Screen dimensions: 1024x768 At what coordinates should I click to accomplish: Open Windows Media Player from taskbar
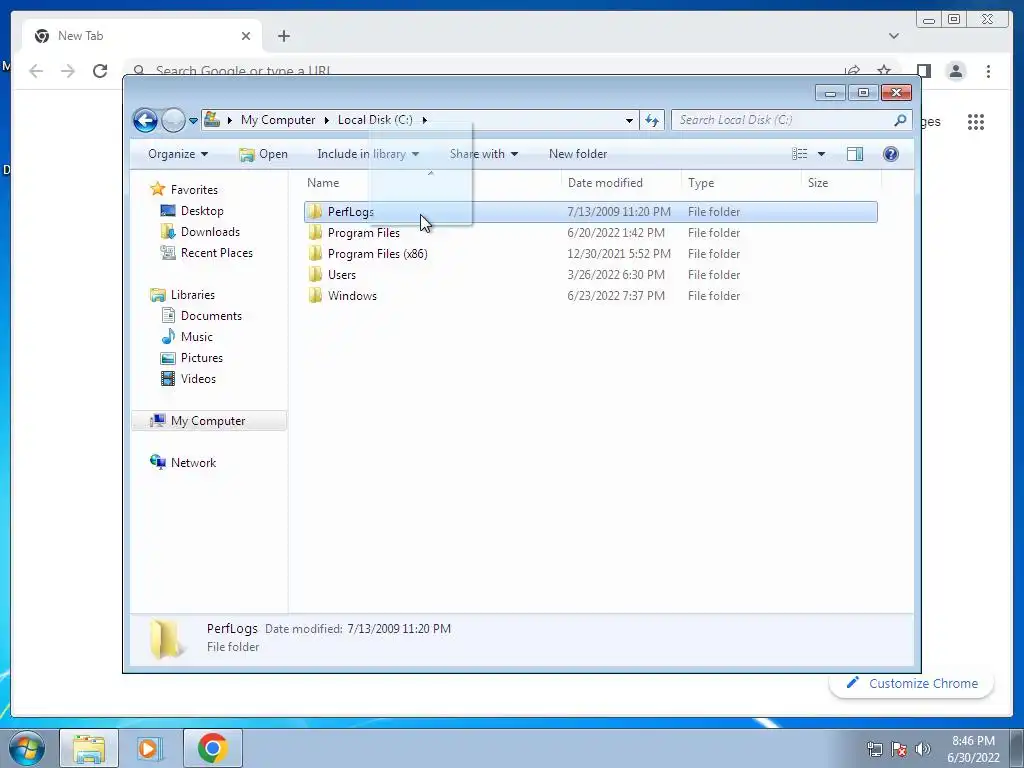(x=148, y=748)
